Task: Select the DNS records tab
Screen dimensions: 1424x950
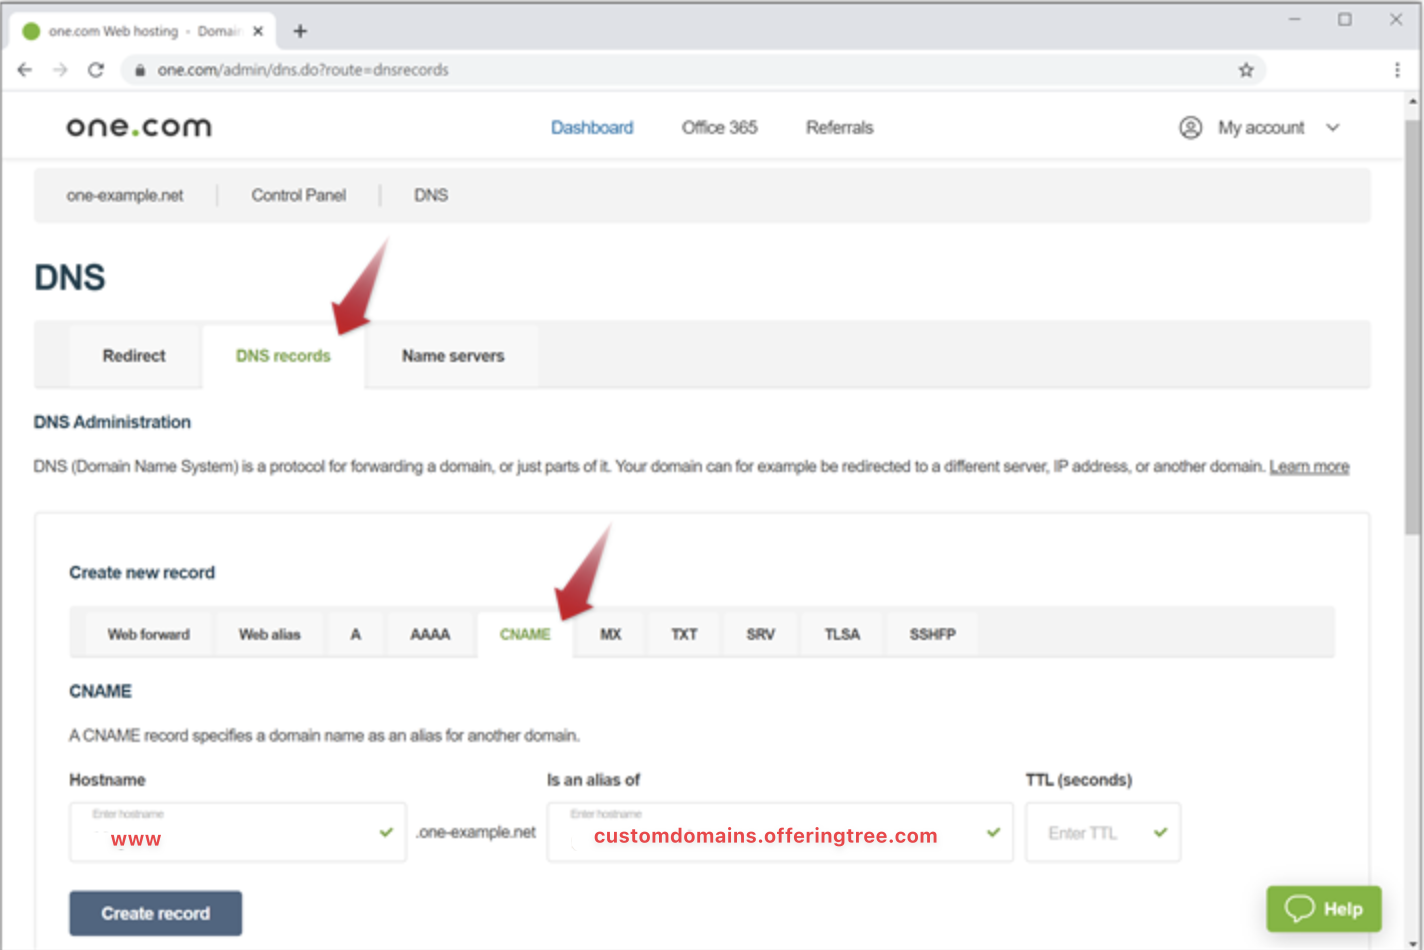Action: point(283,356)
